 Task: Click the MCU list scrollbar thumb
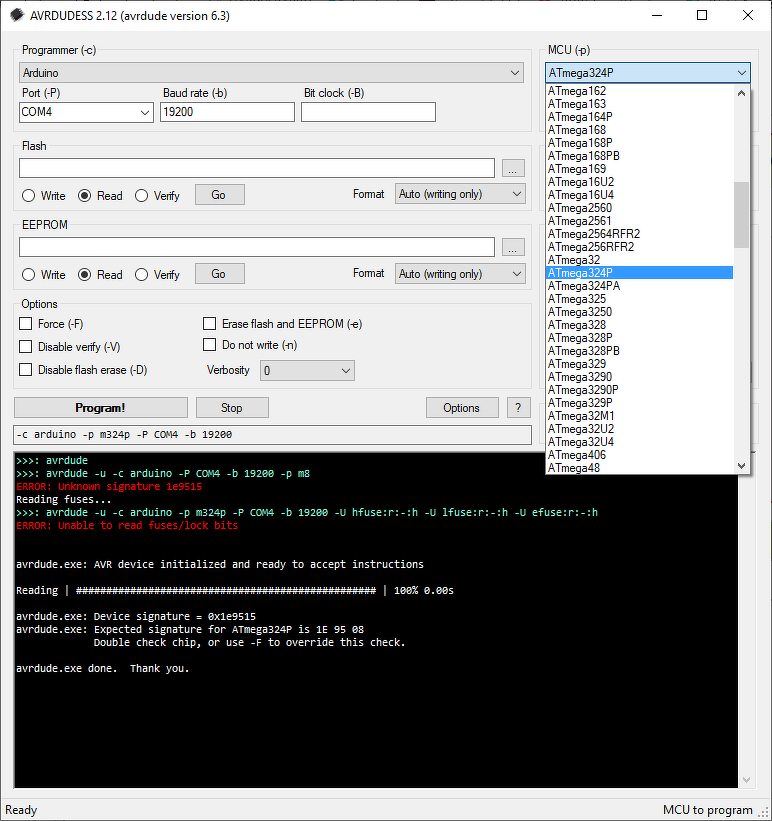[741, 215]
